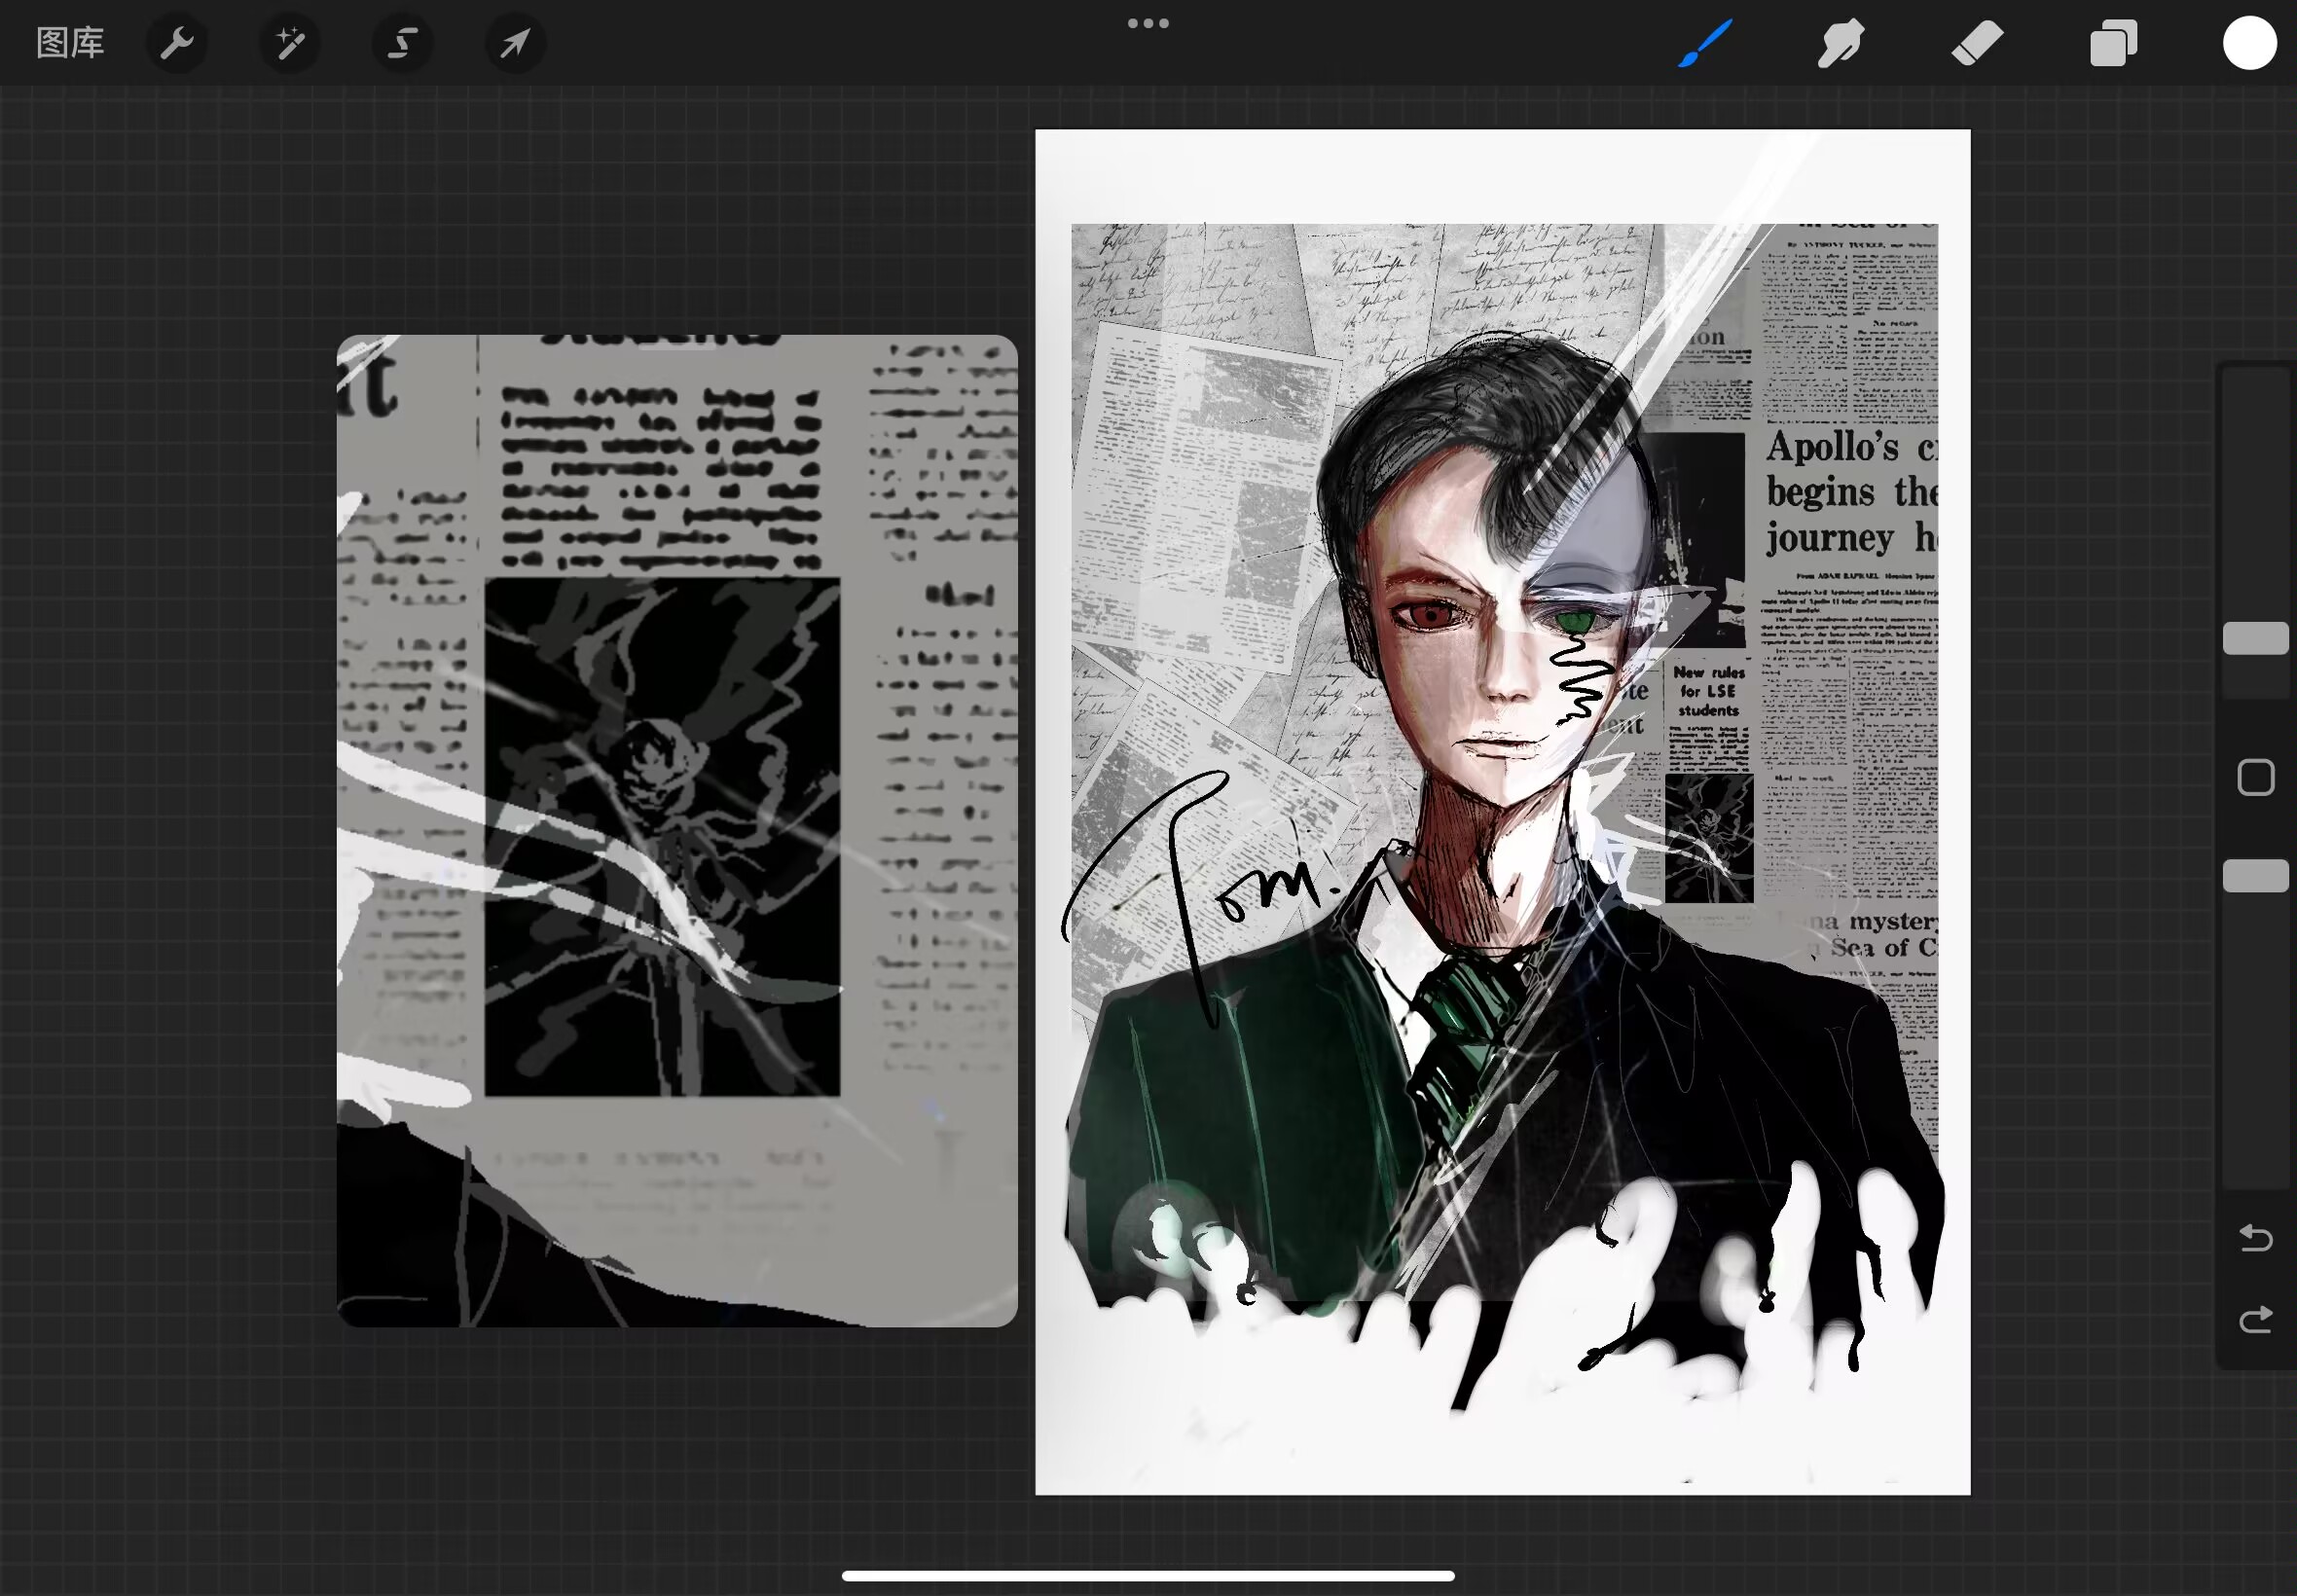Select the Brush tool
This screenshot has width=2297, height=1596.
click(1705, 43)
